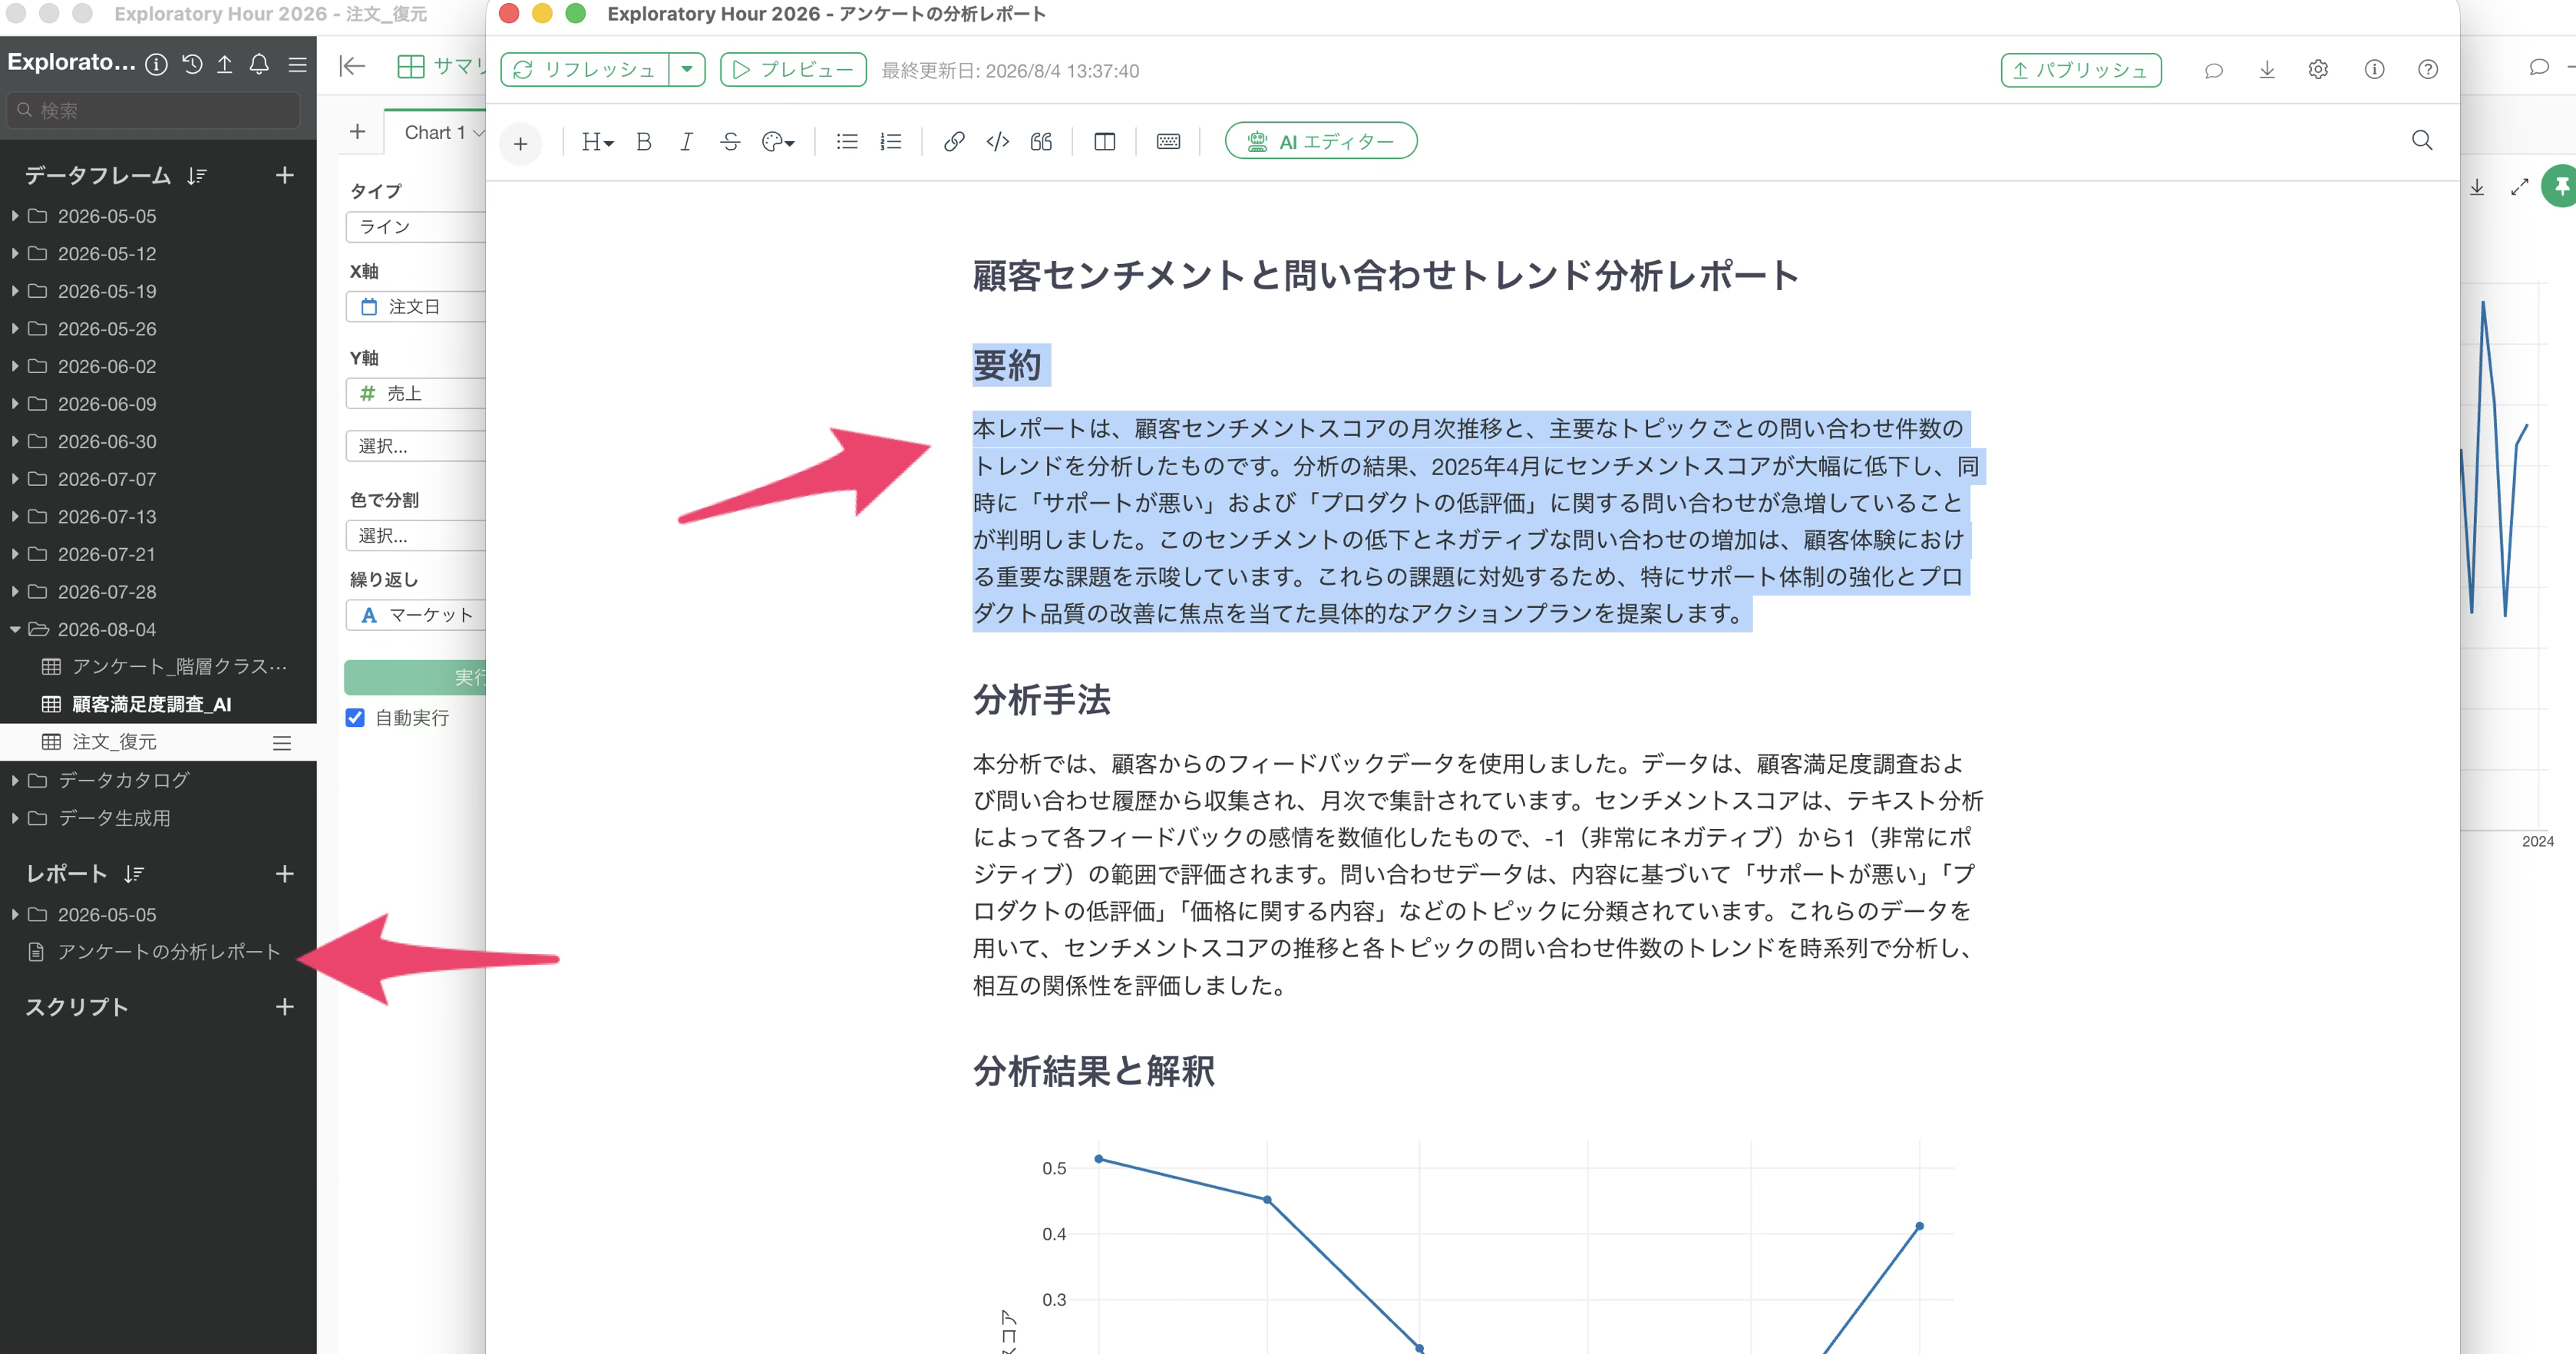Show report information icon
Screen dimensions: 2576x1354
tap(2374, 70)
